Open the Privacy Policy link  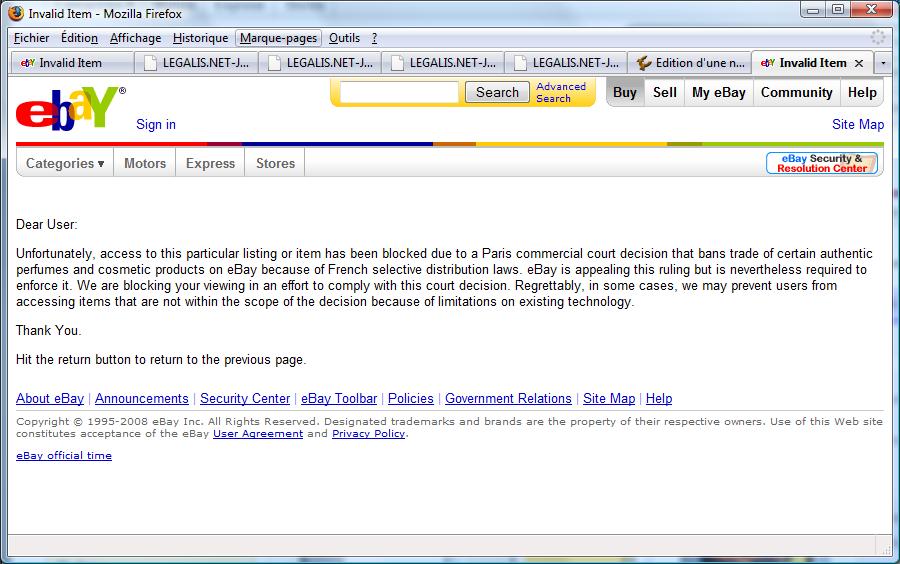coord(368,434)
